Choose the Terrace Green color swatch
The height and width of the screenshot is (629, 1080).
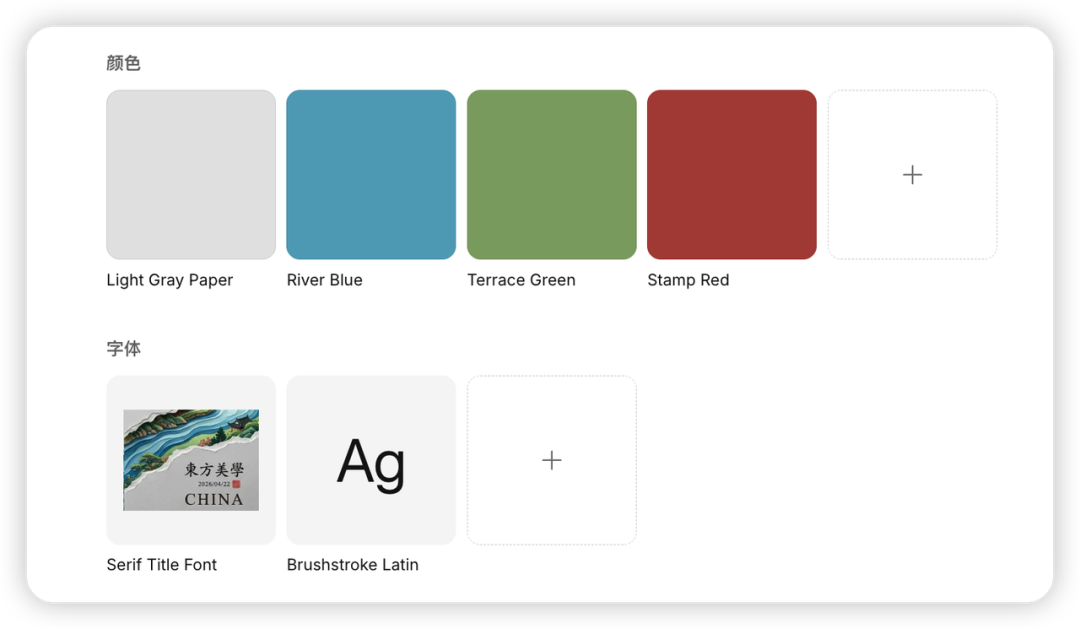551,175
